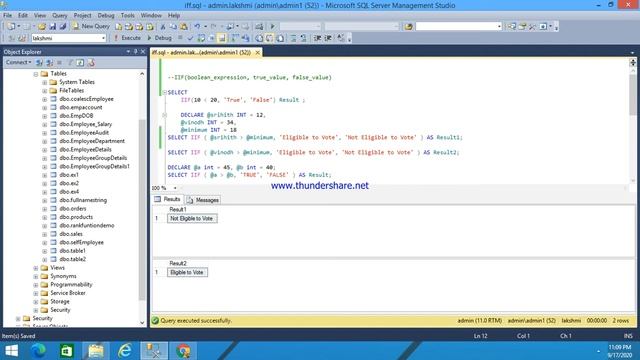
Task: Select dbo.coalescEmployee table
Action: (86, 99)
